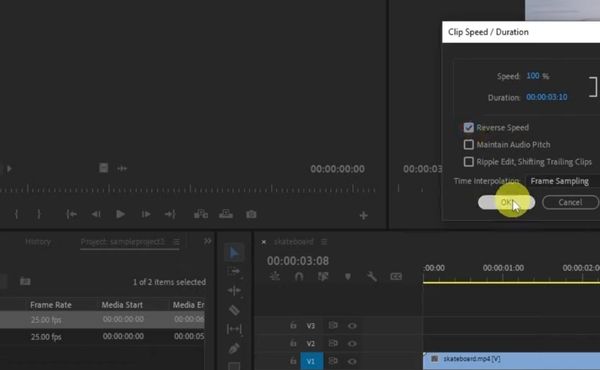
Task: Click the Cancel button
Action: tap(570, 202)
